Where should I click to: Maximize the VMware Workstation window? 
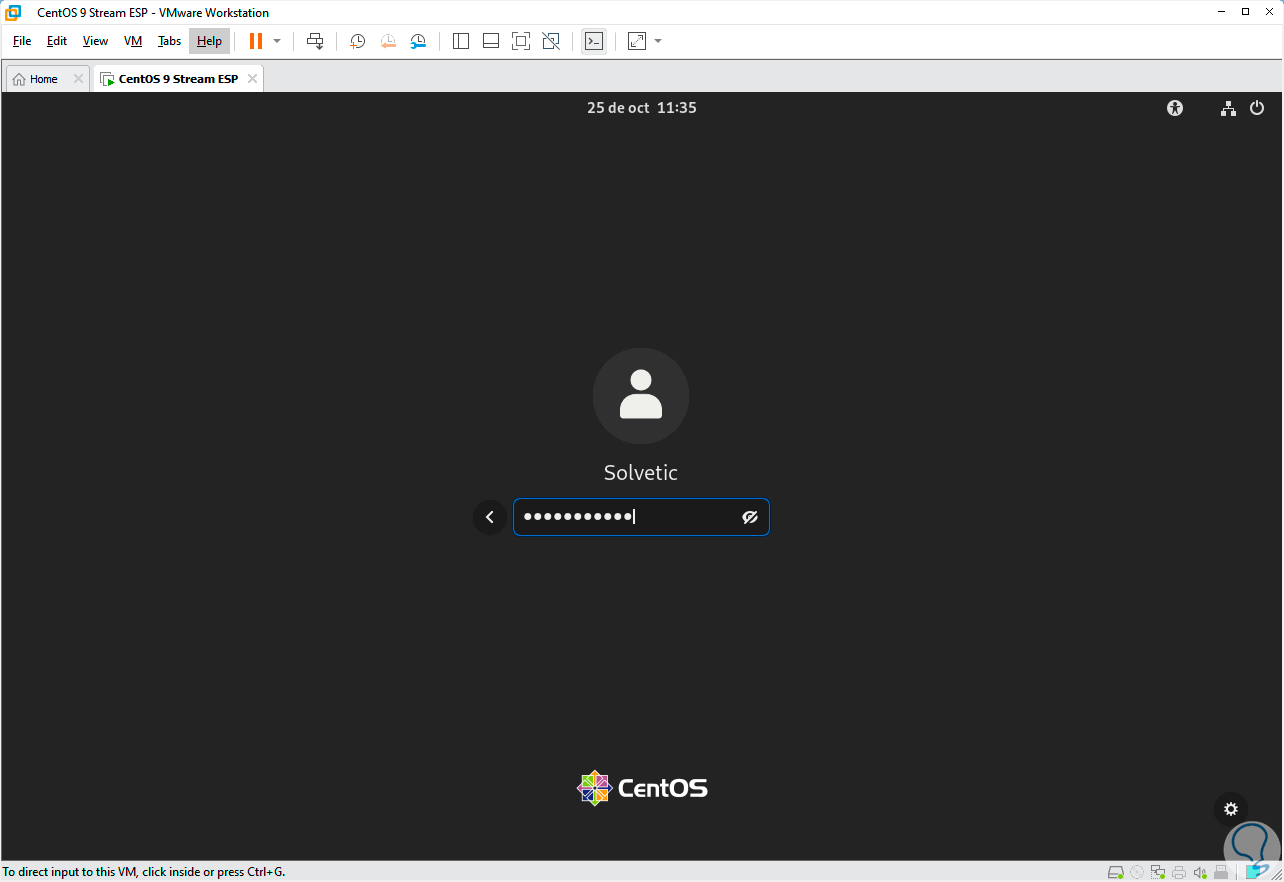1245,12
